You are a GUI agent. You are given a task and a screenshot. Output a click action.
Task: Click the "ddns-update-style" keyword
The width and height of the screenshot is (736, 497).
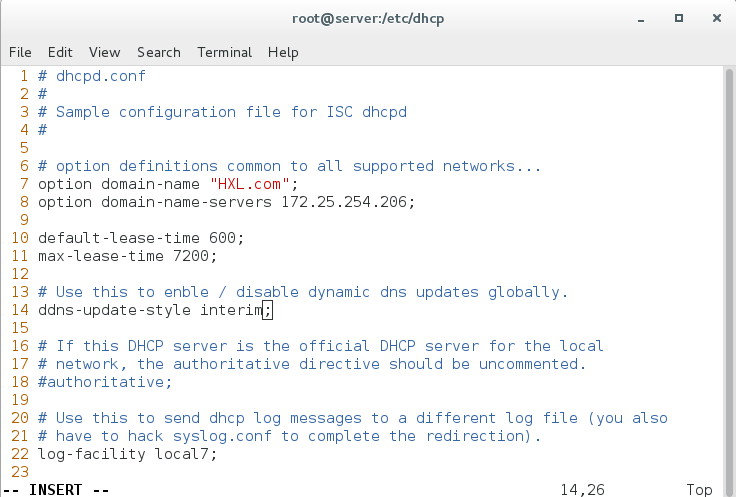click(x=115, y=310)
